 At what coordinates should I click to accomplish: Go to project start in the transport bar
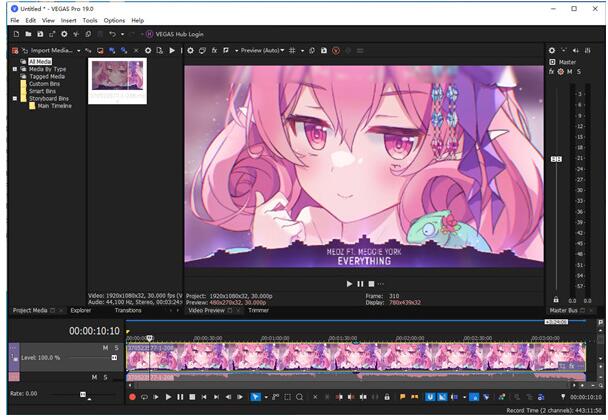point(204,397)
